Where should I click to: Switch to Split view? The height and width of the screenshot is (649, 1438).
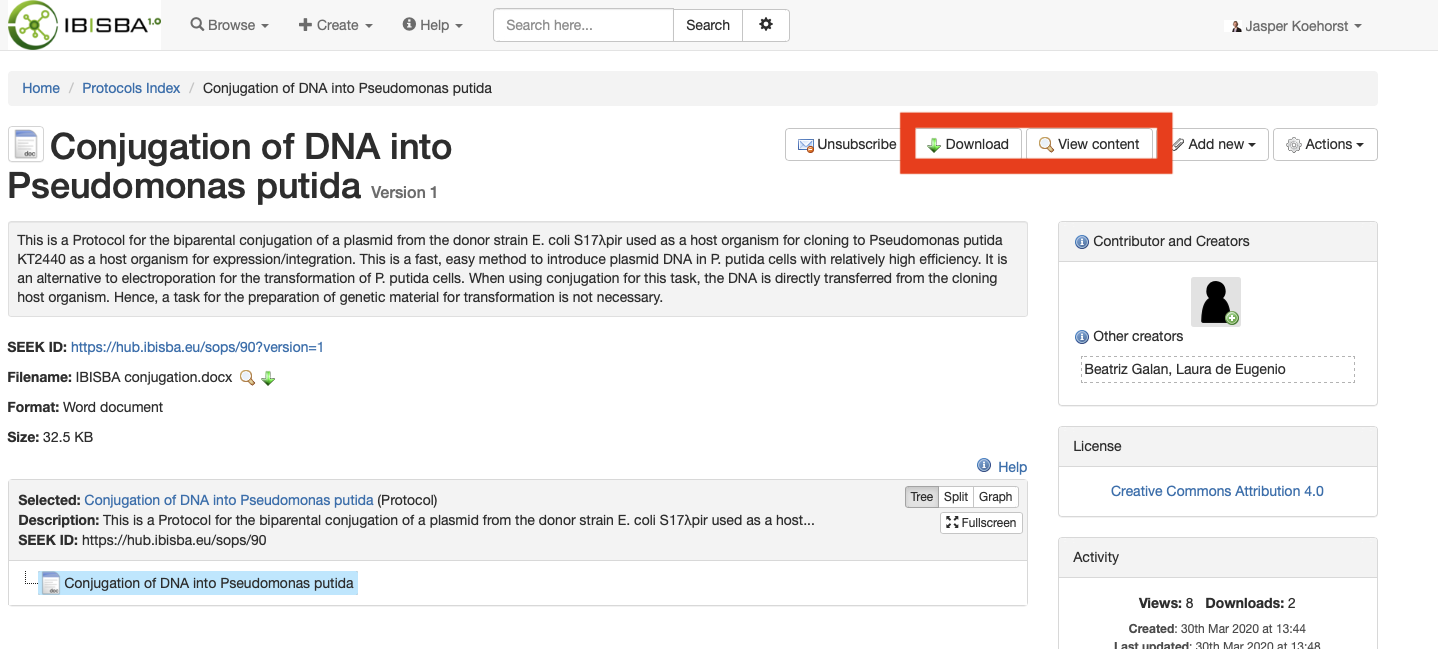pyautogui.click(x=956, y=497)
